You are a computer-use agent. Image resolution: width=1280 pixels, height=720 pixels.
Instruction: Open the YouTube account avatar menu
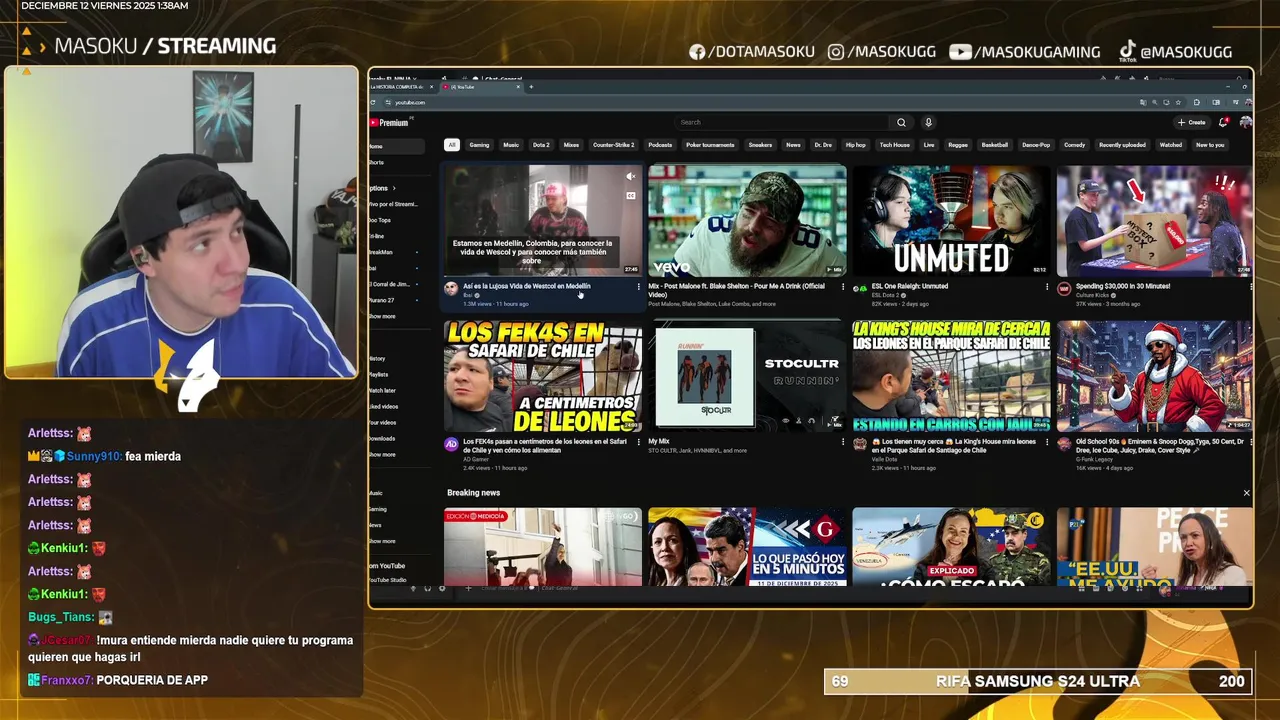(x=1245, y=122)
